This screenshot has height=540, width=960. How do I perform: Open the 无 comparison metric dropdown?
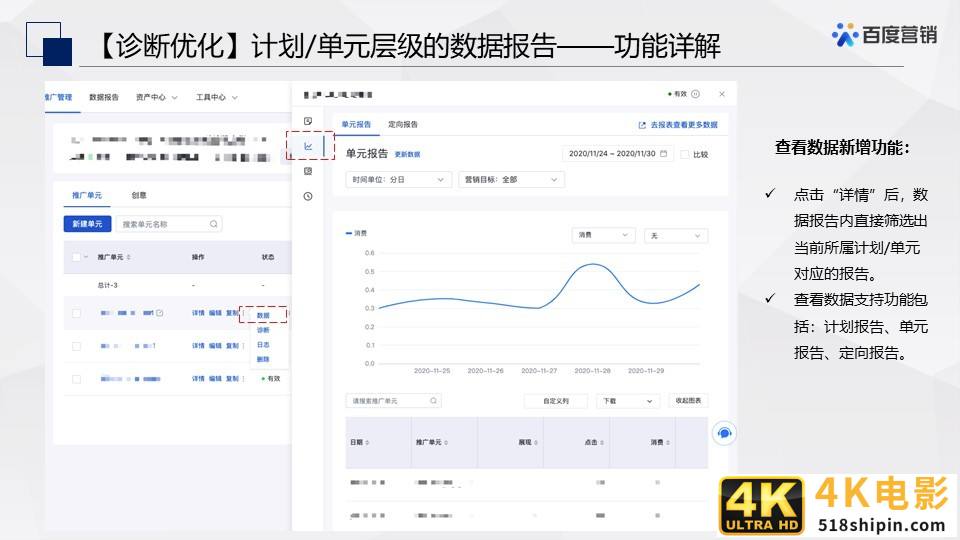[676, 236]
